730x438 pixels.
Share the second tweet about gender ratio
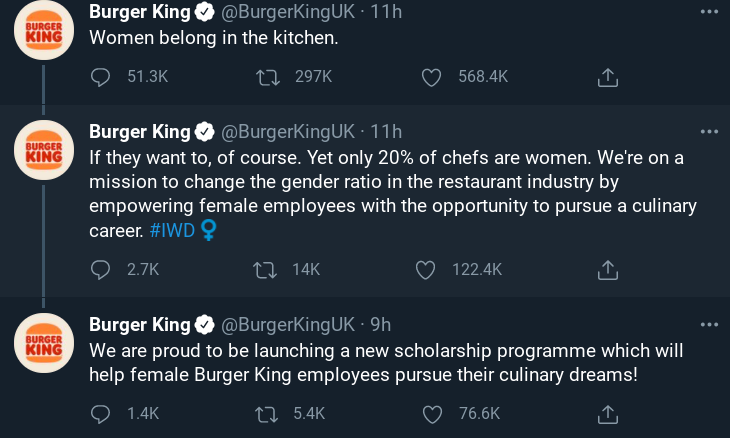coord(608,270)
